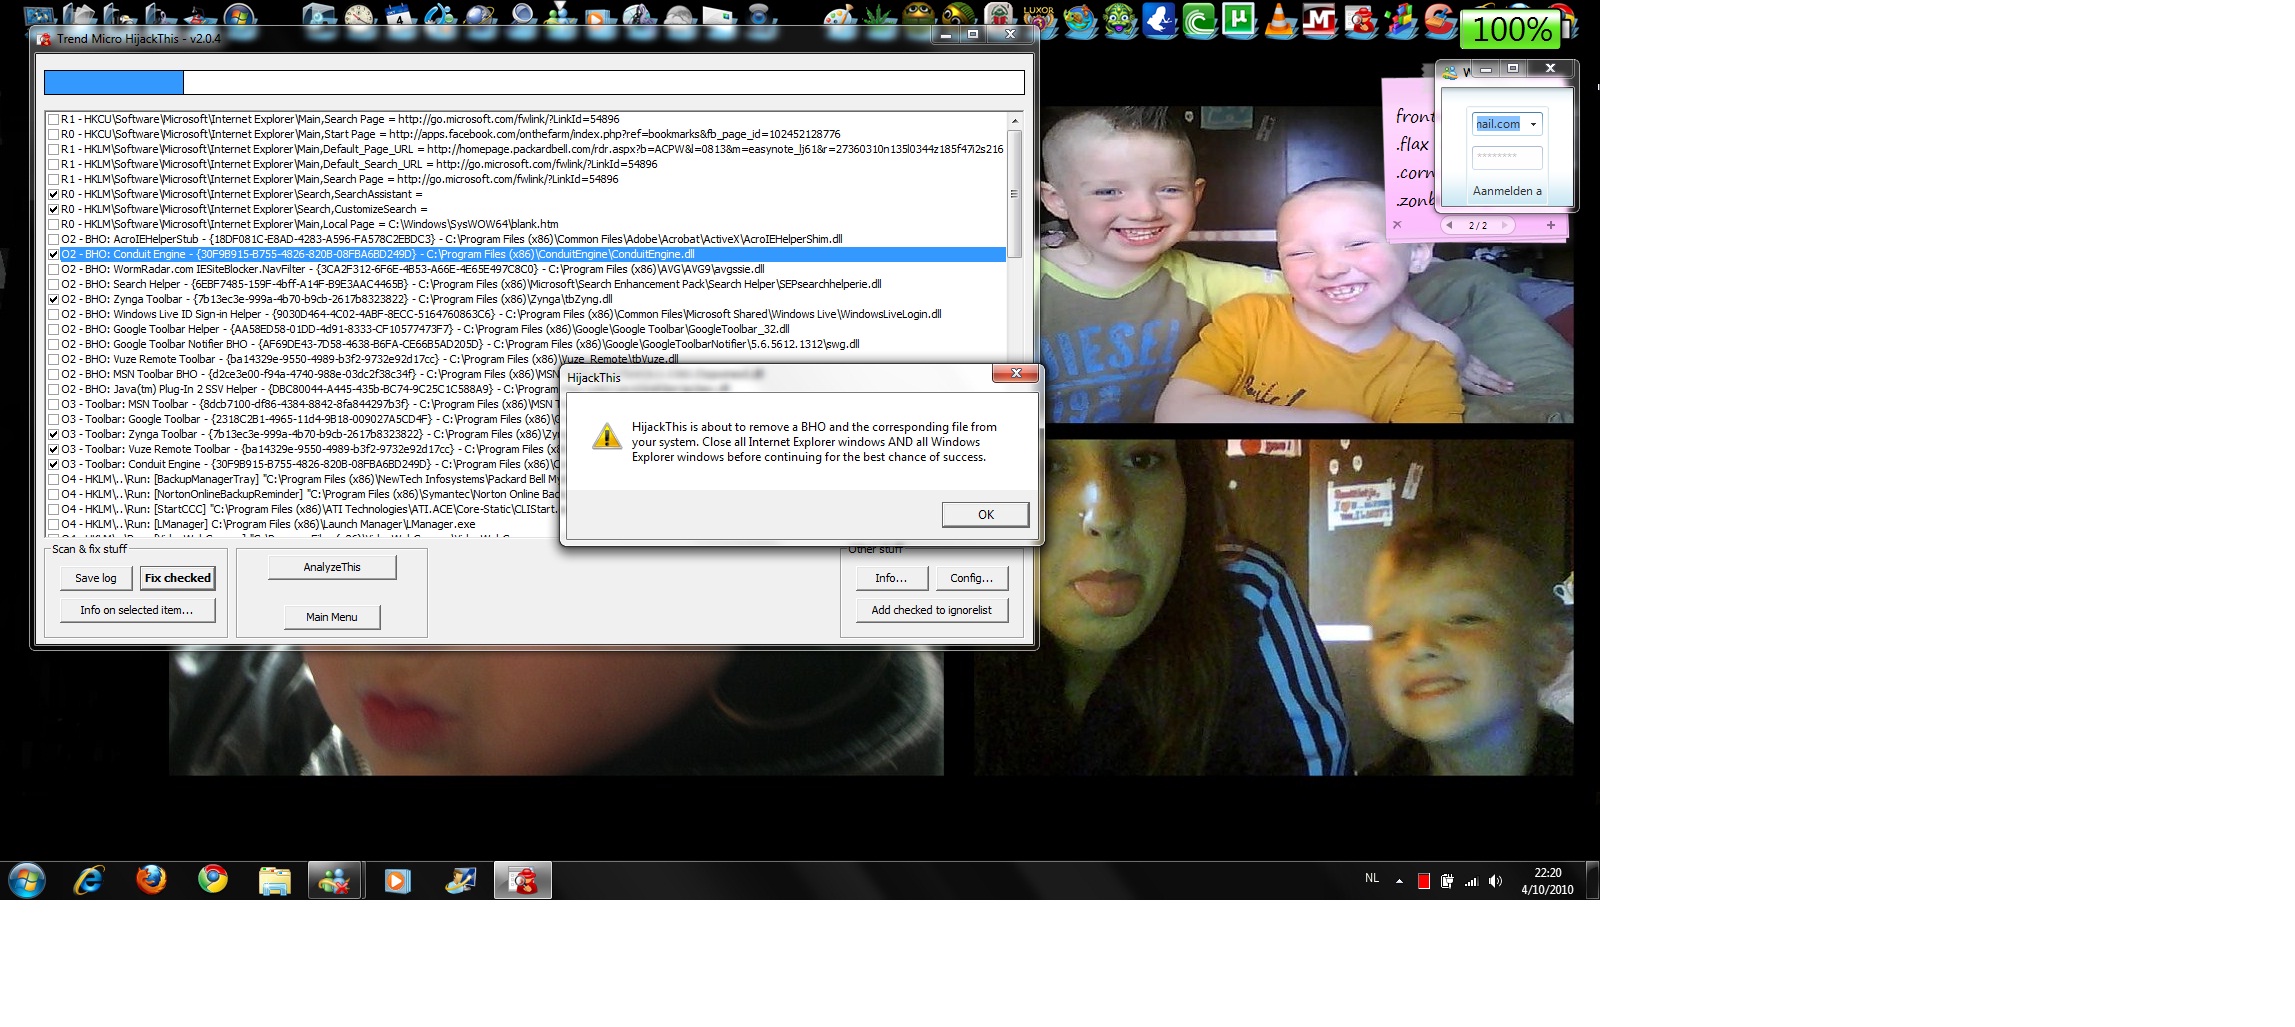Uncheck the O2 BHO Zynga Toolbar entry
Viewport: 2295px width, 1027px height.
[x=54, y=299]
